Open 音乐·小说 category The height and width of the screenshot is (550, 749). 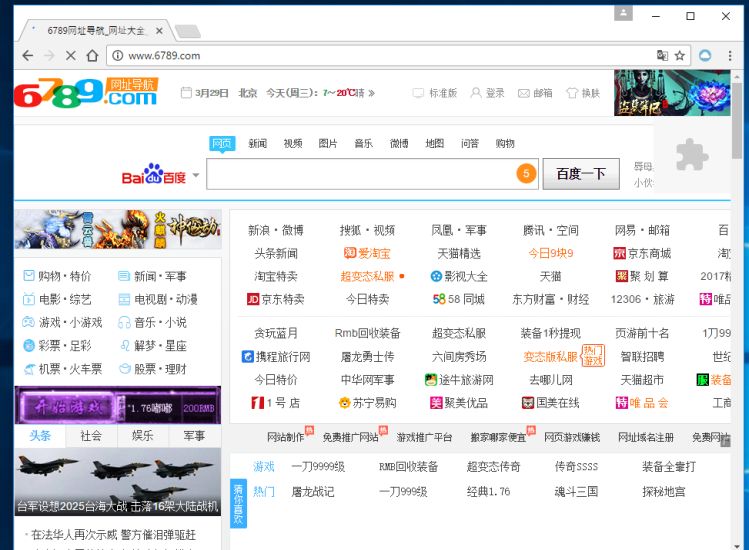152,323
